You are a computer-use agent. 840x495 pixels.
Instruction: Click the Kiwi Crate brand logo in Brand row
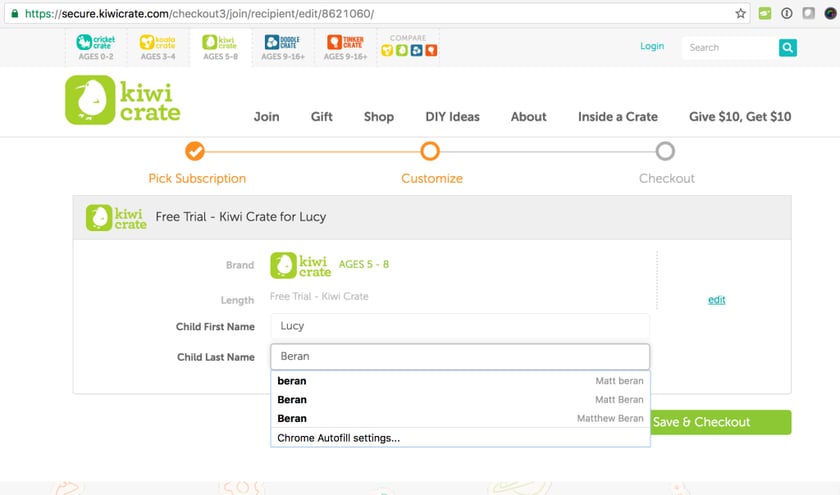point(301,265)
